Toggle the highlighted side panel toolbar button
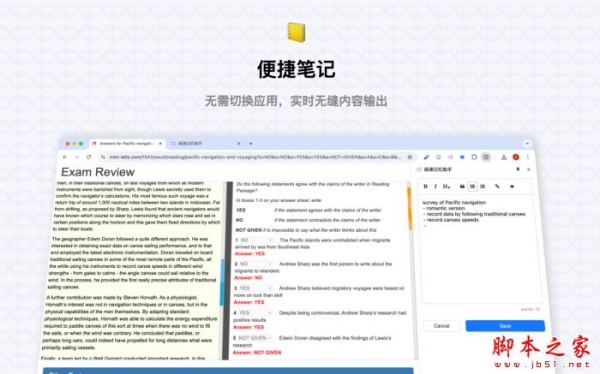The height and width of the screenshot is (374, 600). click(486, 157)
